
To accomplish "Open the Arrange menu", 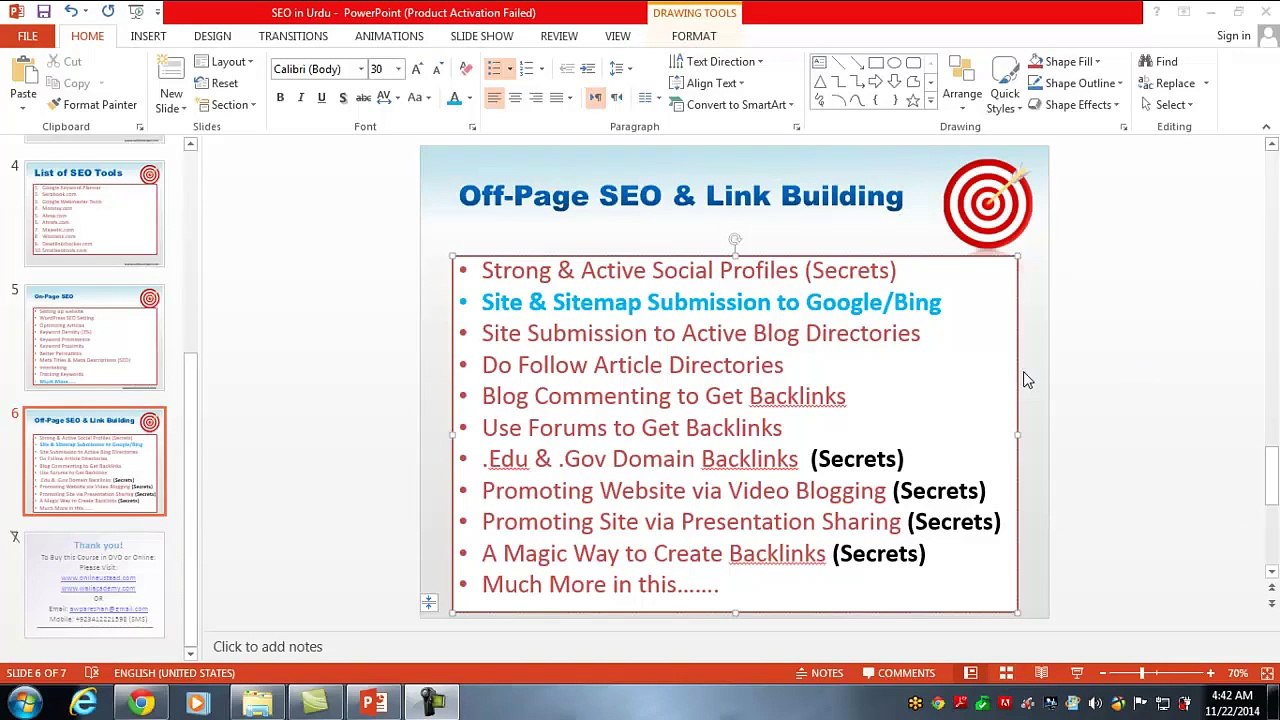I will (962, 82).
